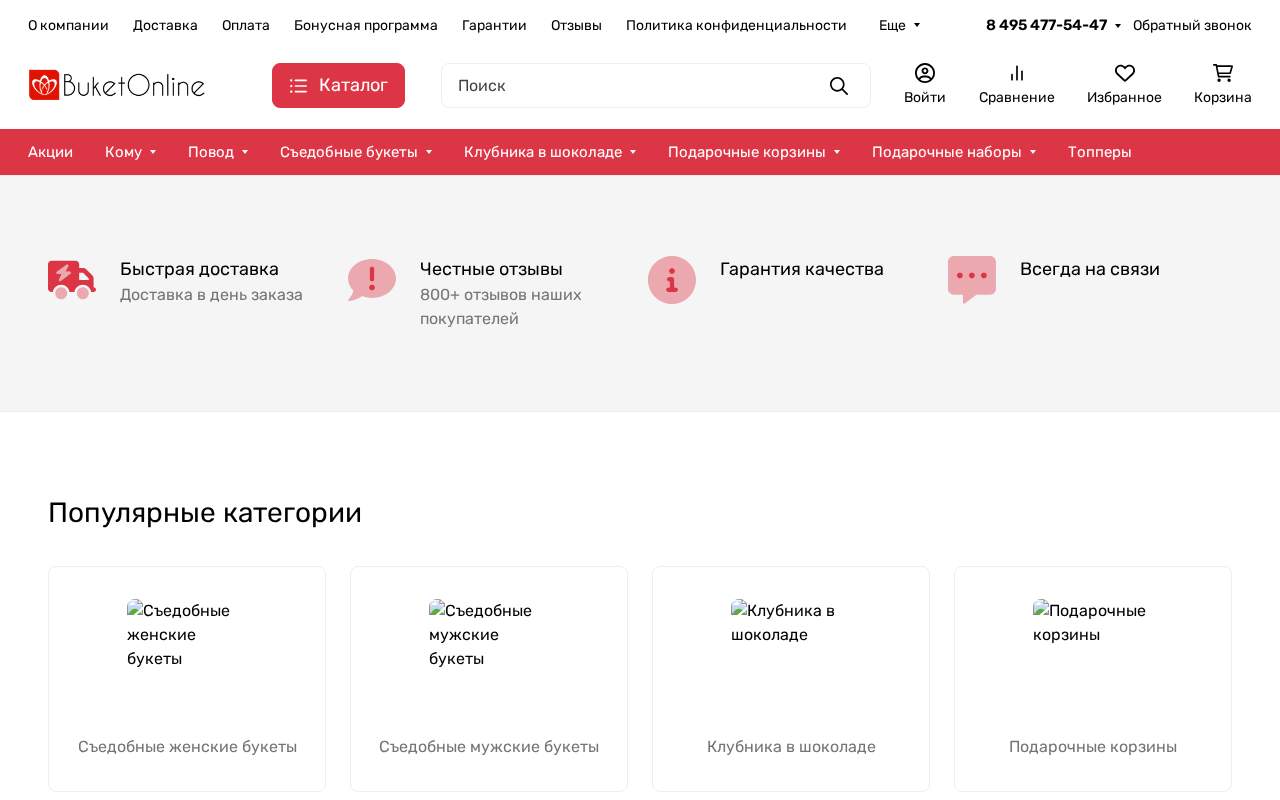The image size is (1280, 800).
Task: Expand the Повод menu
Action: pos(218,152)
